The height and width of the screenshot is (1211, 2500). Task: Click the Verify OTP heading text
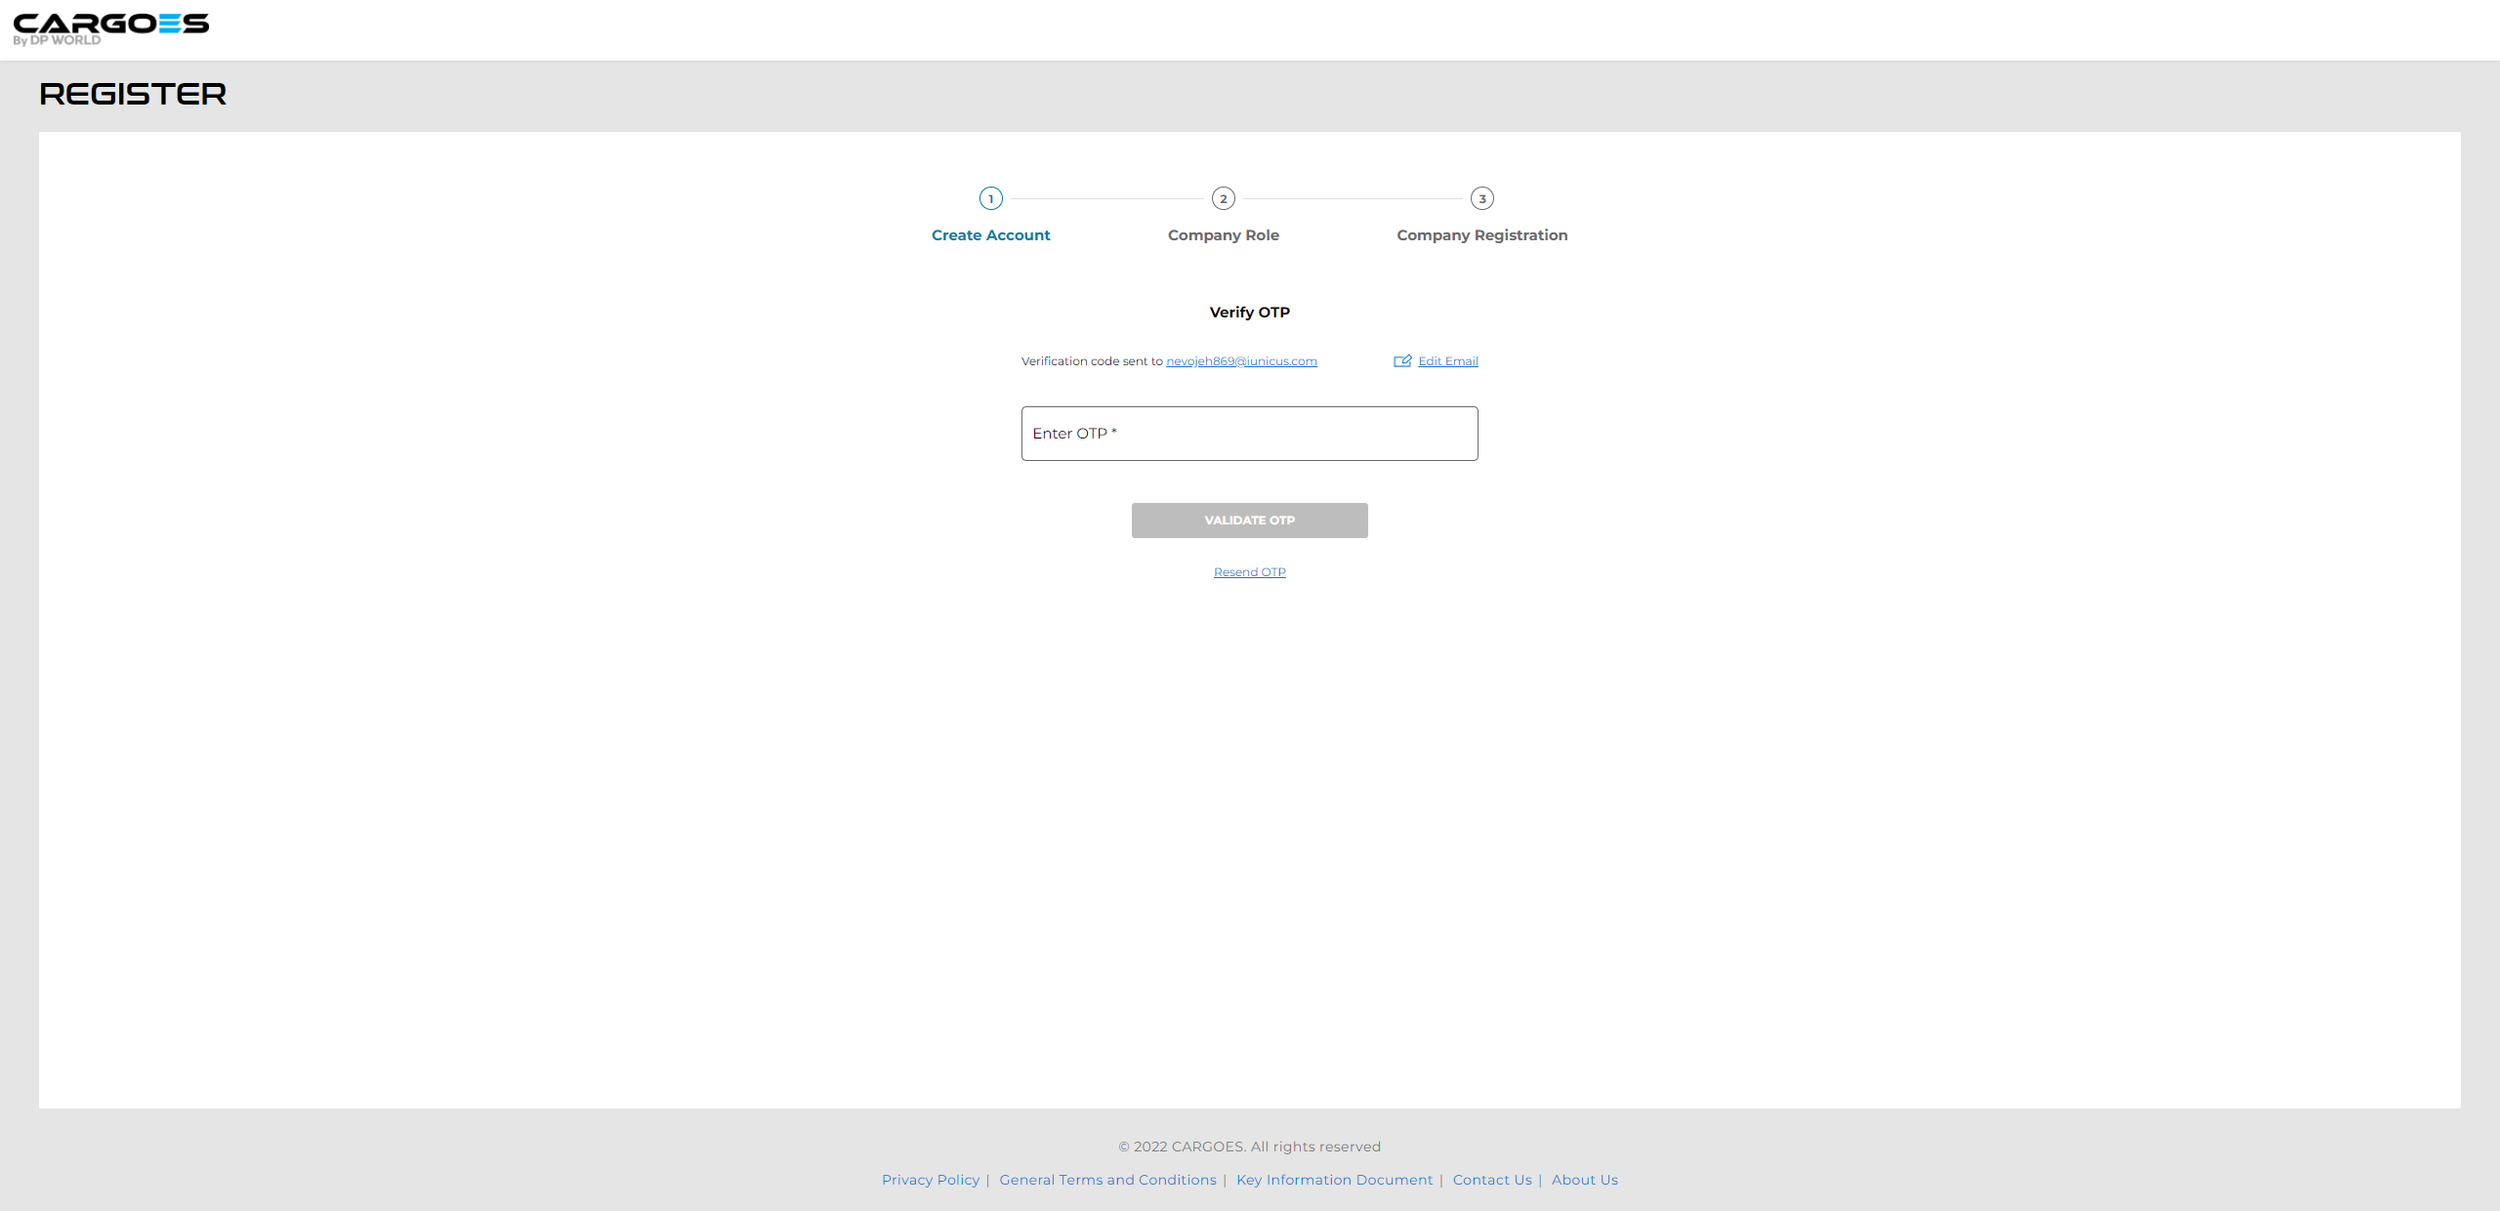[1249, 312]
